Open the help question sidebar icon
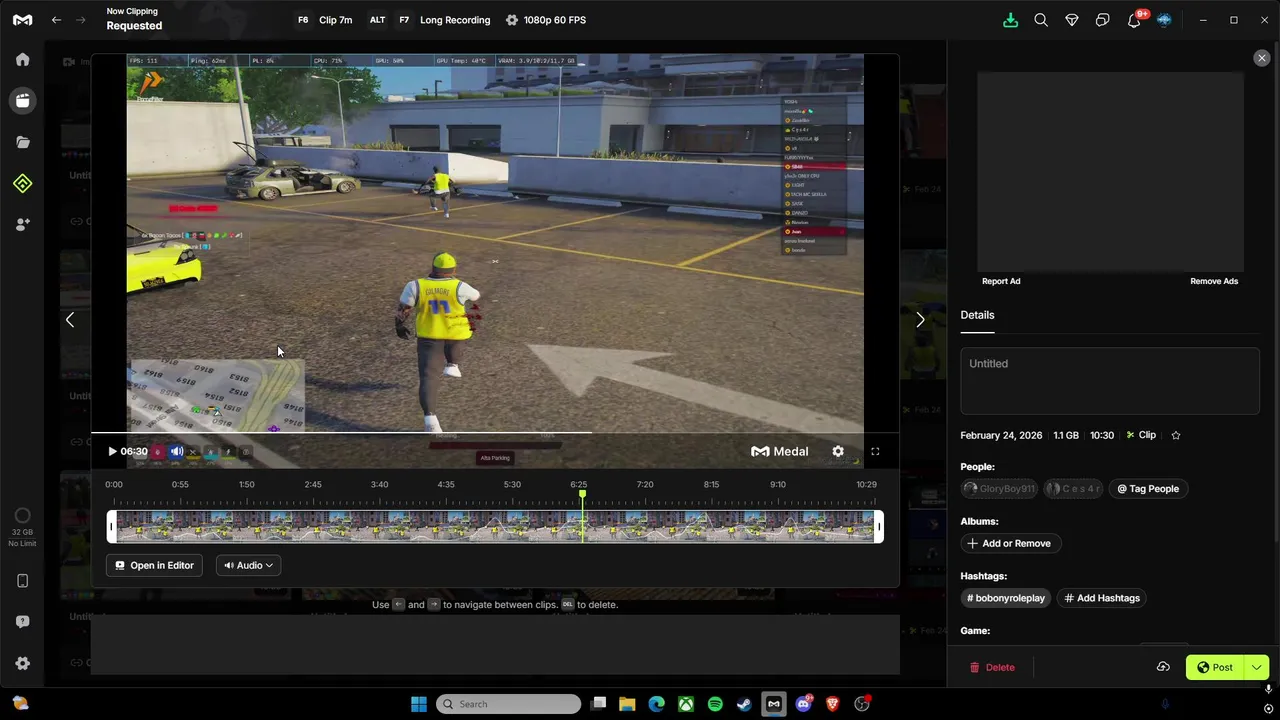This screenshot has width=1280, height=720. 22,622
